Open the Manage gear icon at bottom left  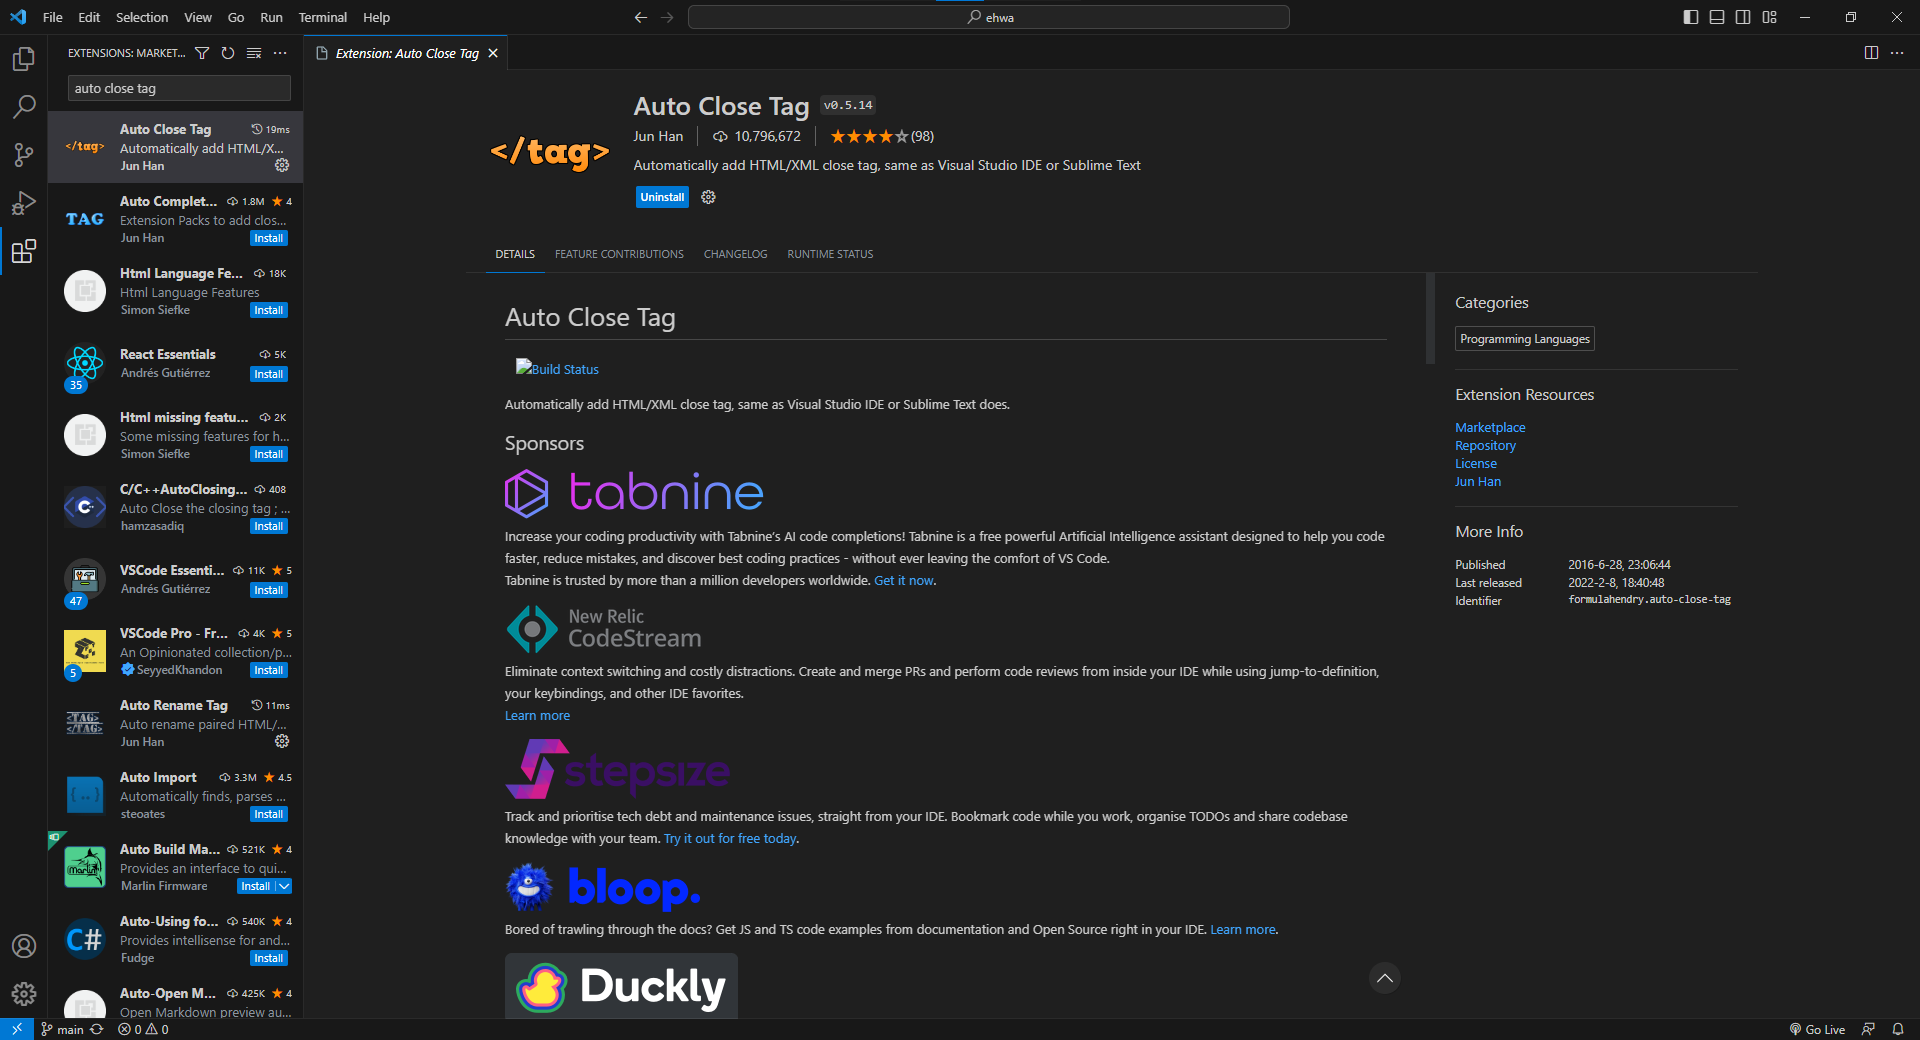coord(23,994)
